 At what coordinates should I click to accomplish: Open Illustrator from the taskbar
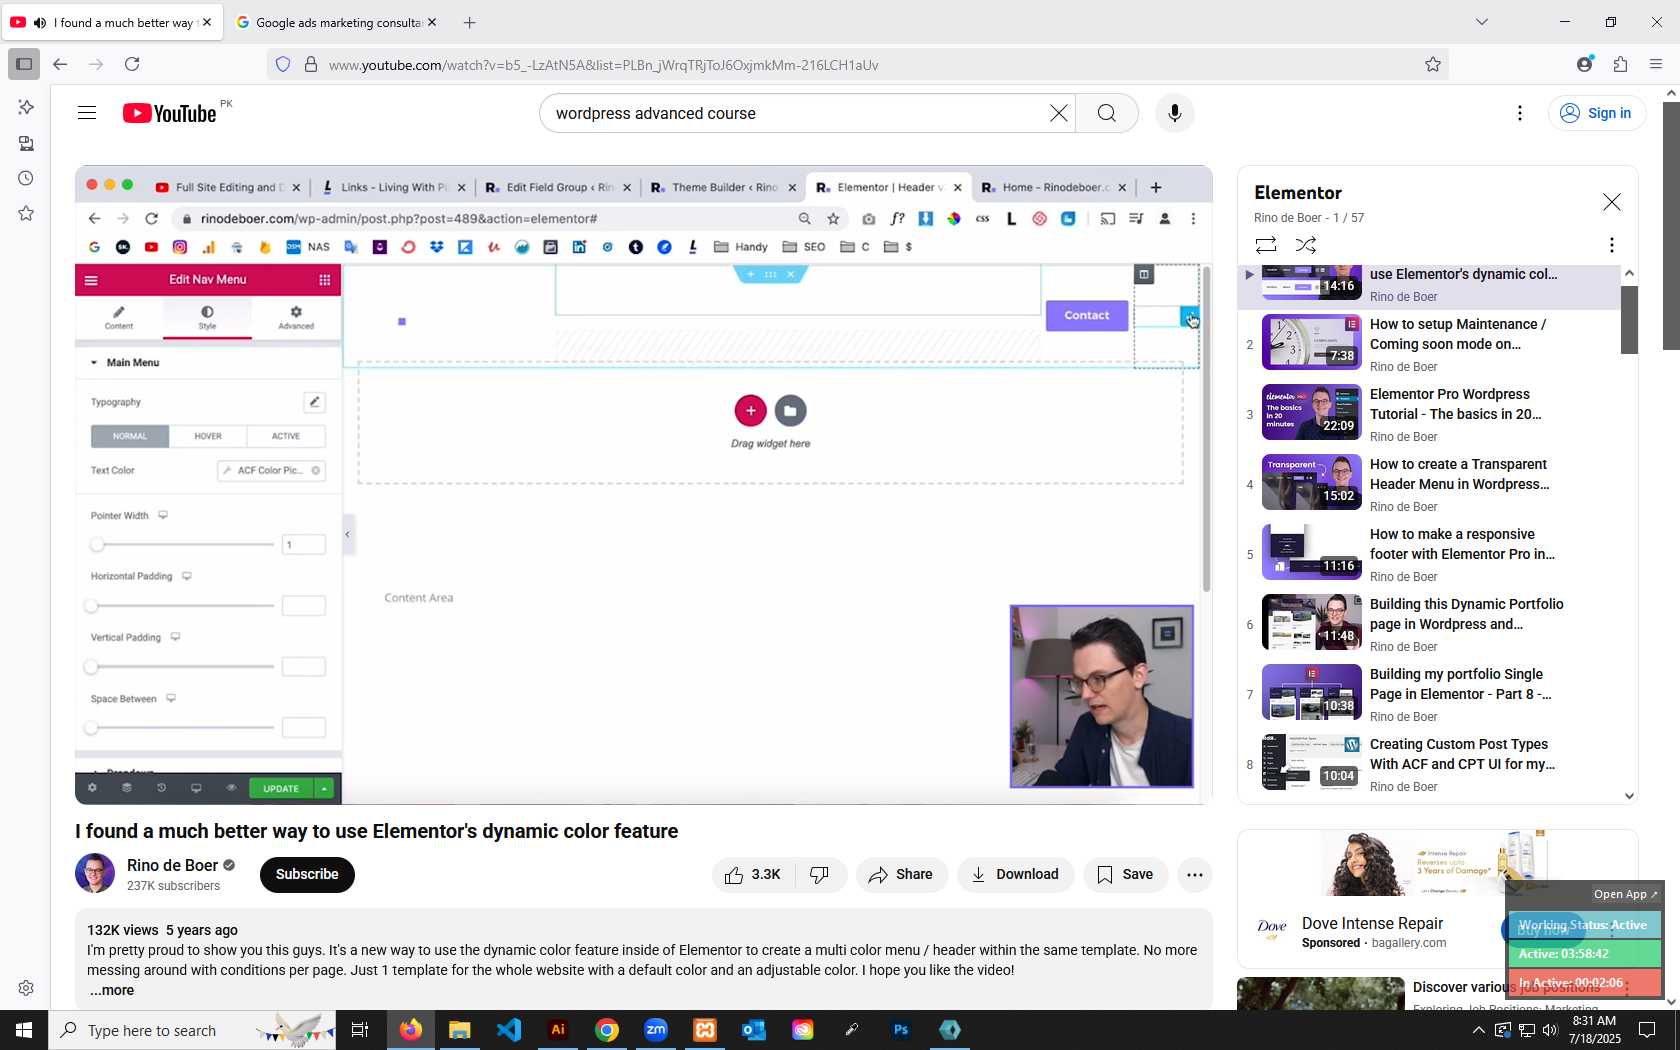click(558, 1030)
